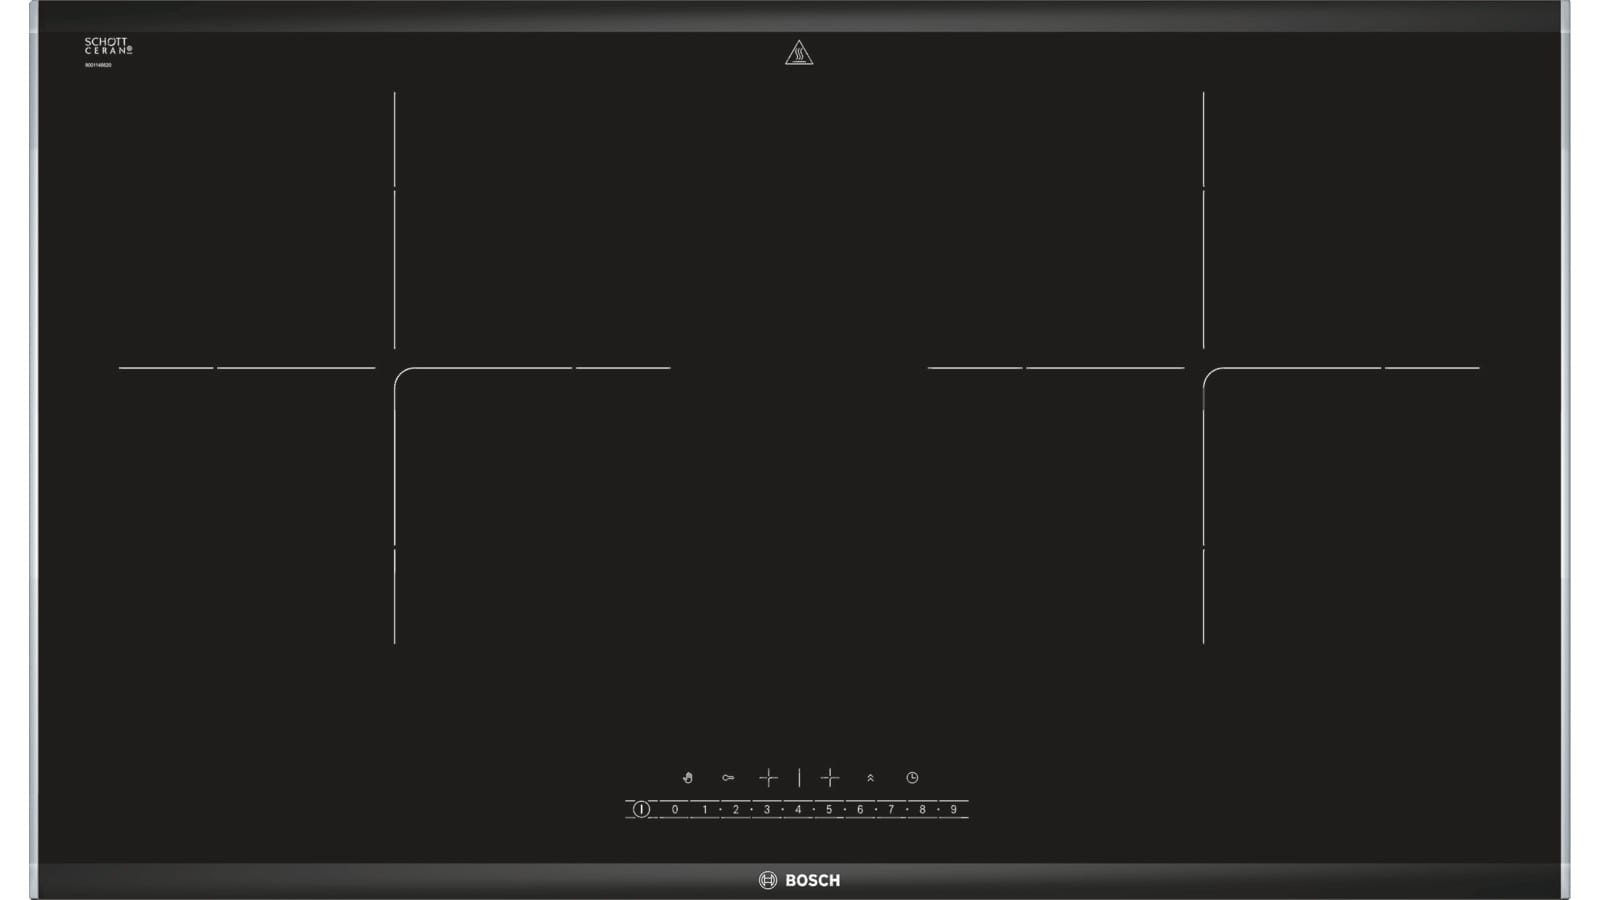Image resolution: width=1600 pixels, height=900 pixels.
Task: Set power level 6 on slider
Action: [860, 809]
